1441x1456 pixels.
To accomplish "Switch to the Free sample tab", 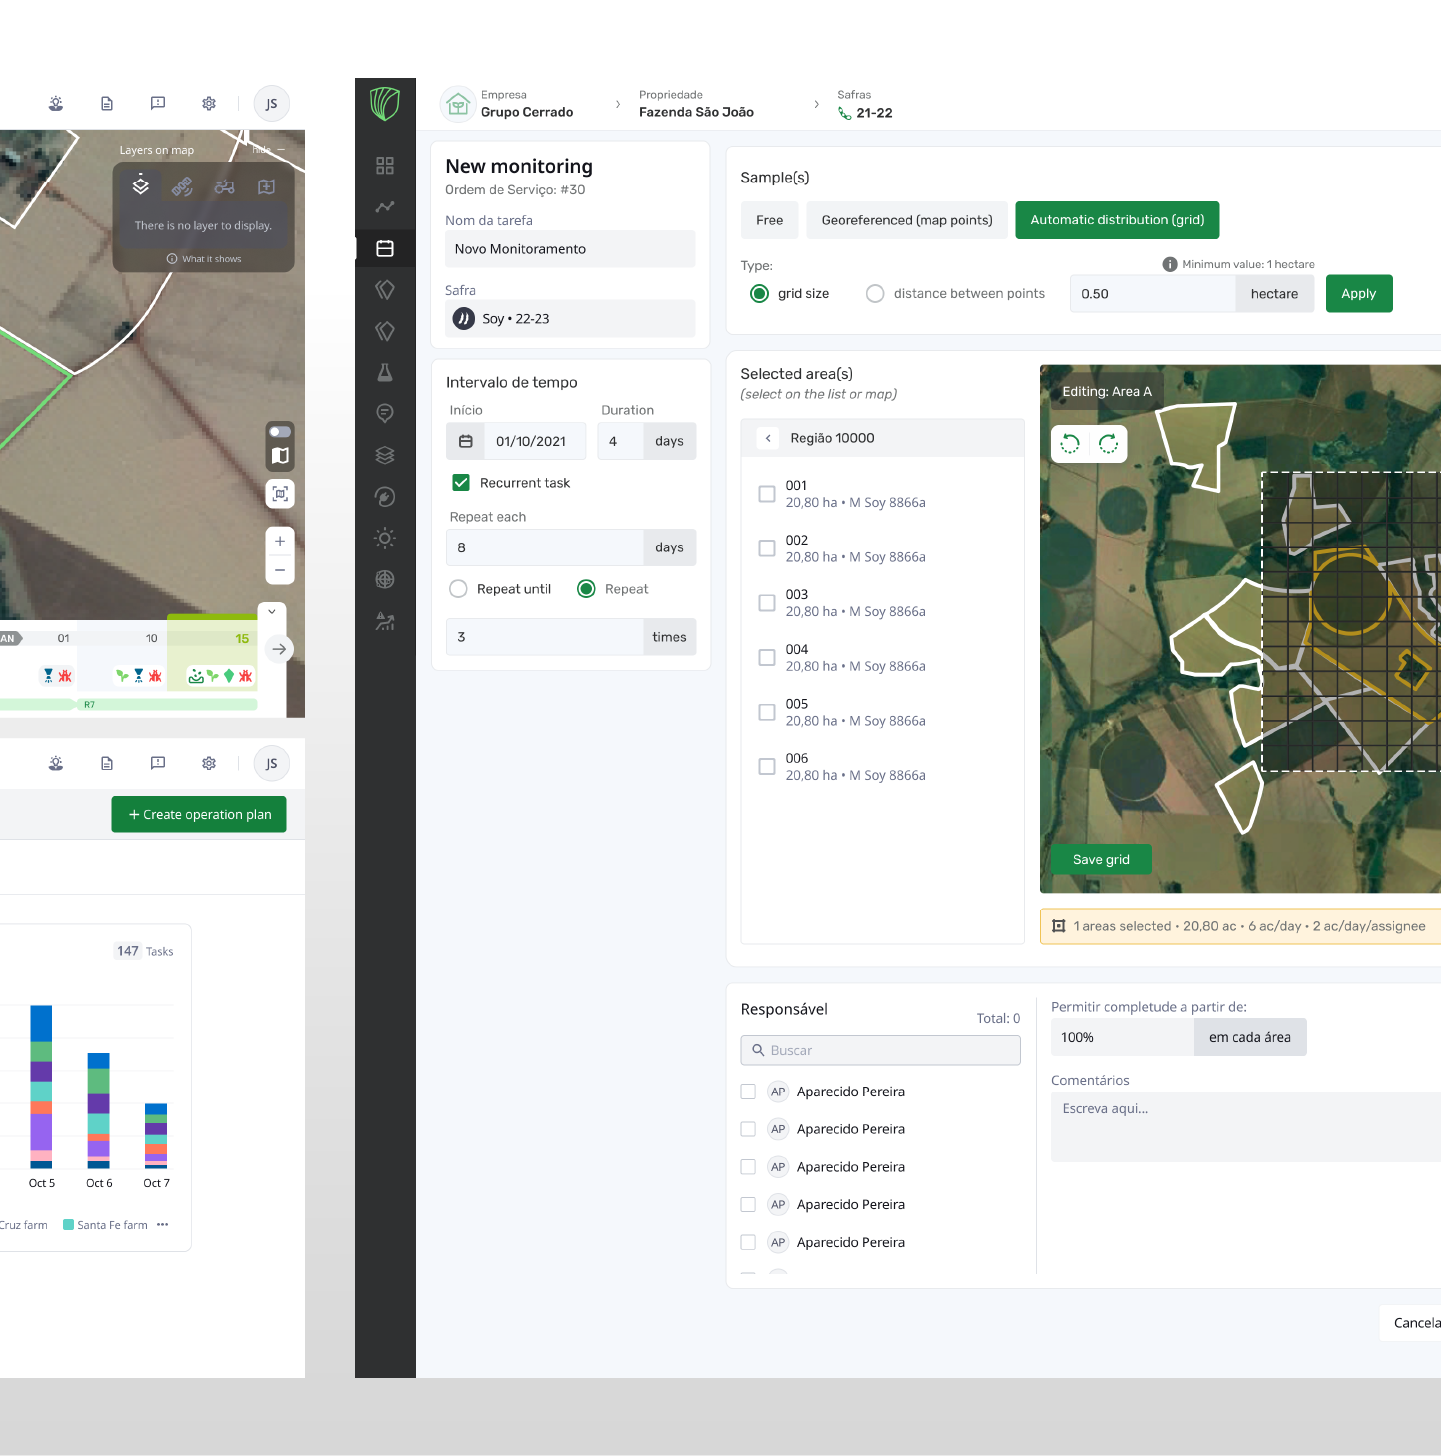I will [769, 220].
